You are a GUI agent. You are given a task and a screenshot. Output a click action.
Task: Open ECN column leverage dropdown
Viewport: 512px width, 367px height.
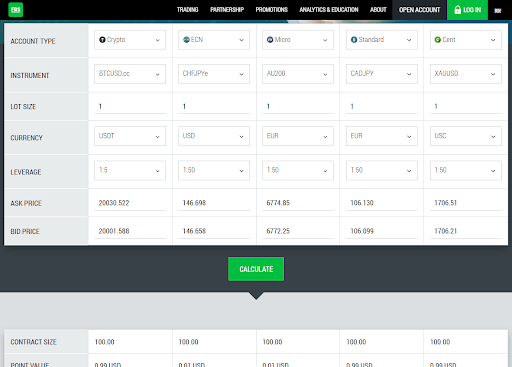(214, 170)
